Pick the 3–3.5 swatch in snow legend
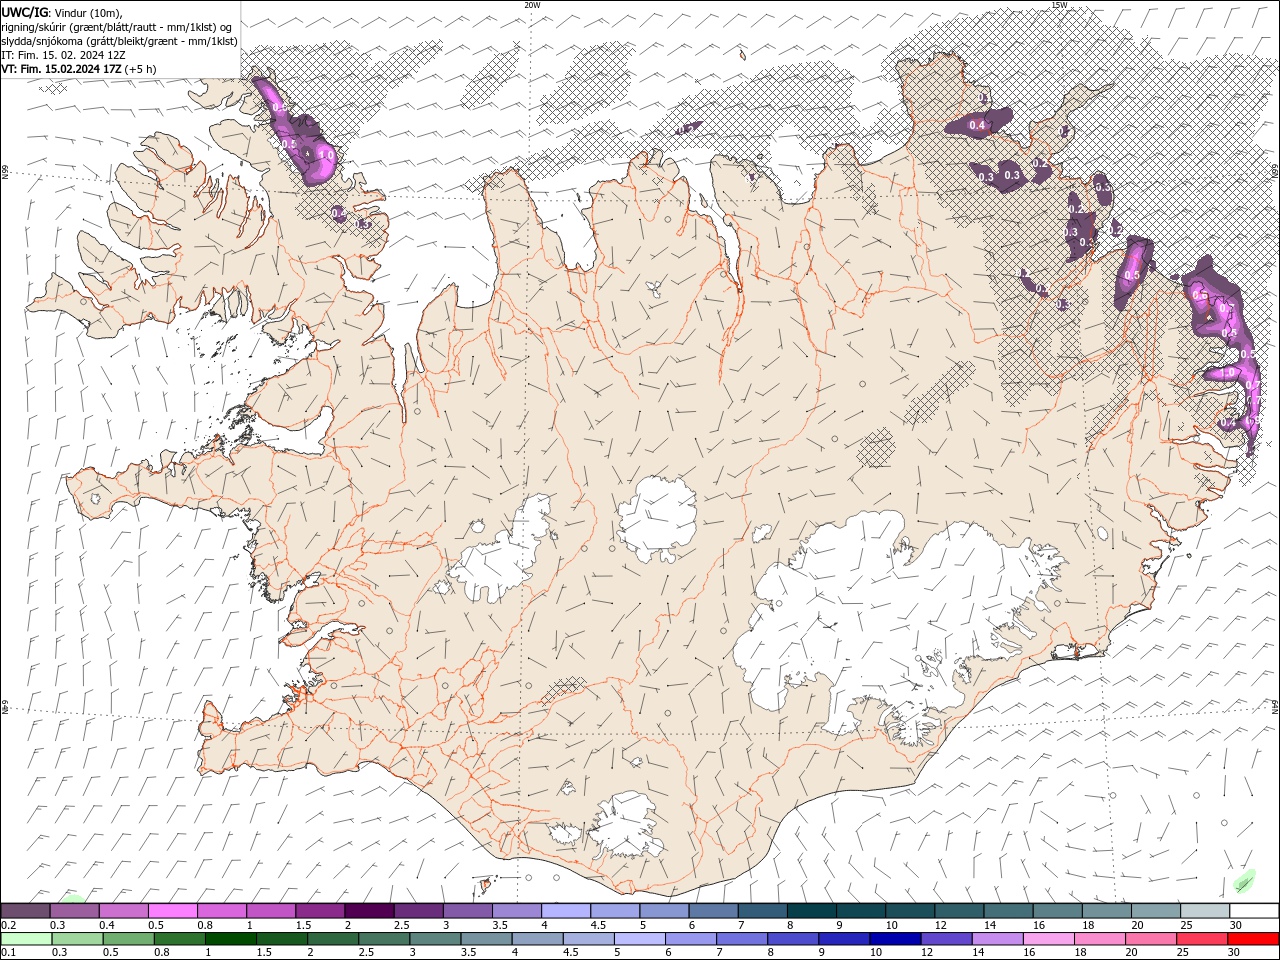The width and height of the screenshot is (1280, 960). (x=466, y=911)
